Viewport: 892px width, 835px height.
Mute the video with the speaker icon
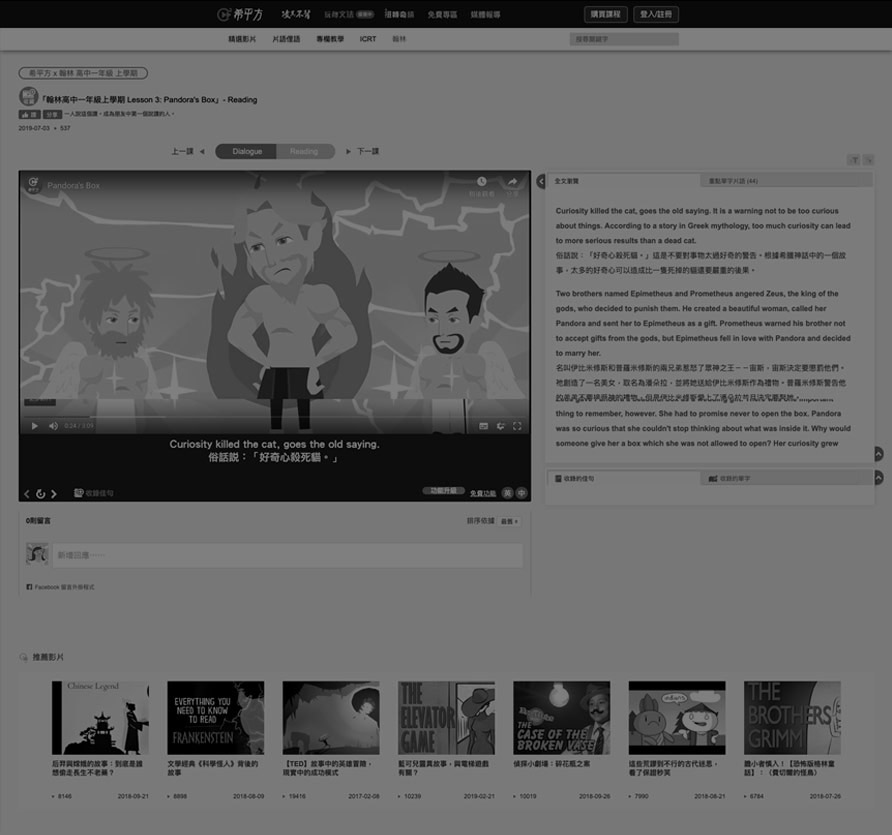coord(53,426)
